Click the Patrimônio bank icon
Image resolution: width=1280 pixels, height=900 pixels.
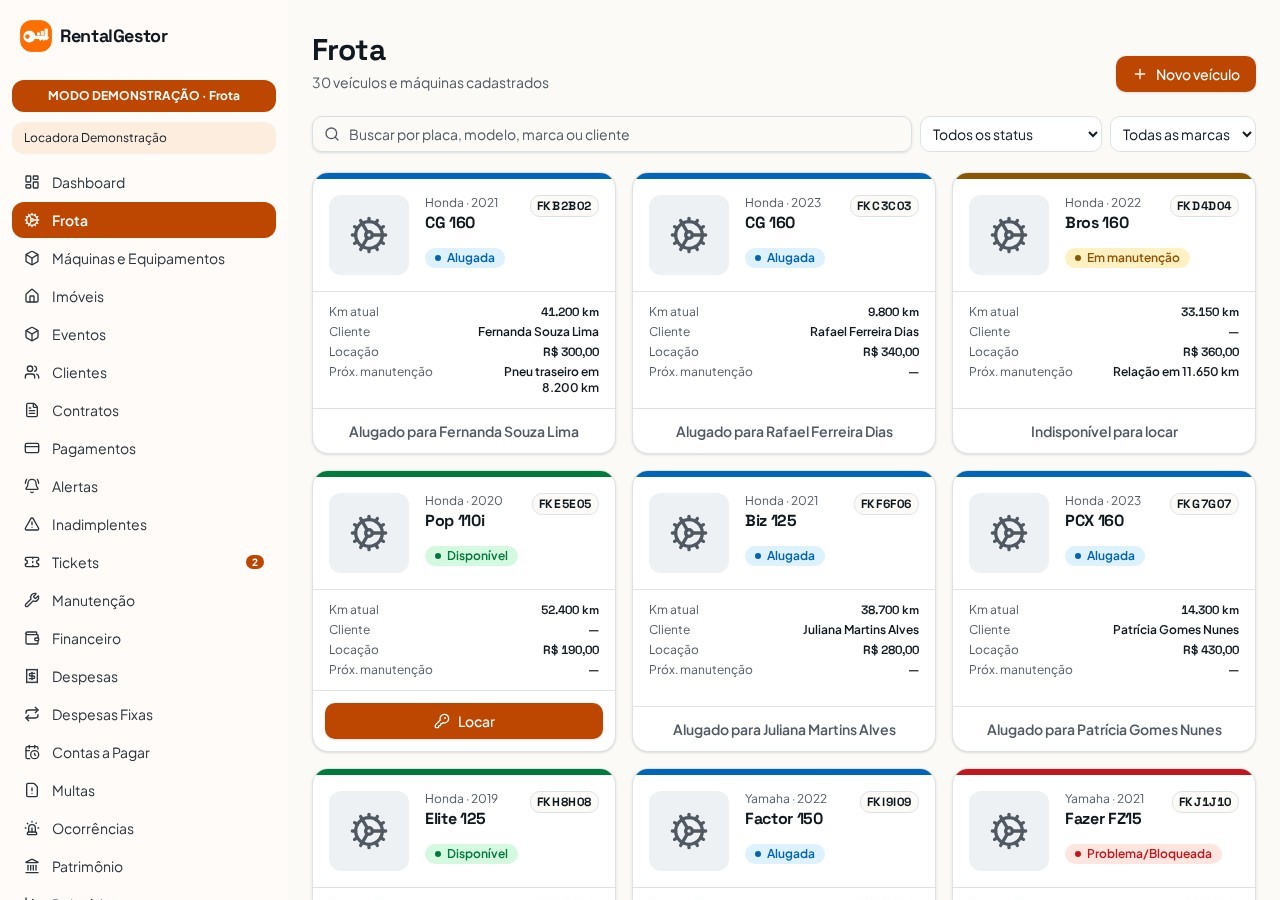coord(32,866)
